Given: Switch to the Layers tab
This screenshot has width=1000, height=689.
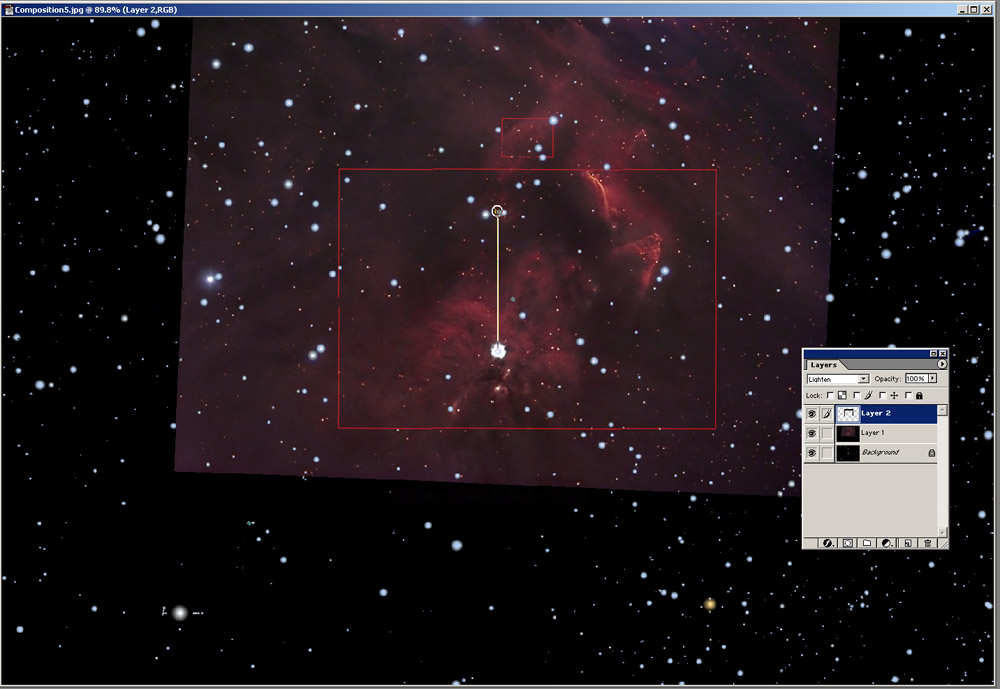Looking at the screenshot, I should 823,365.
